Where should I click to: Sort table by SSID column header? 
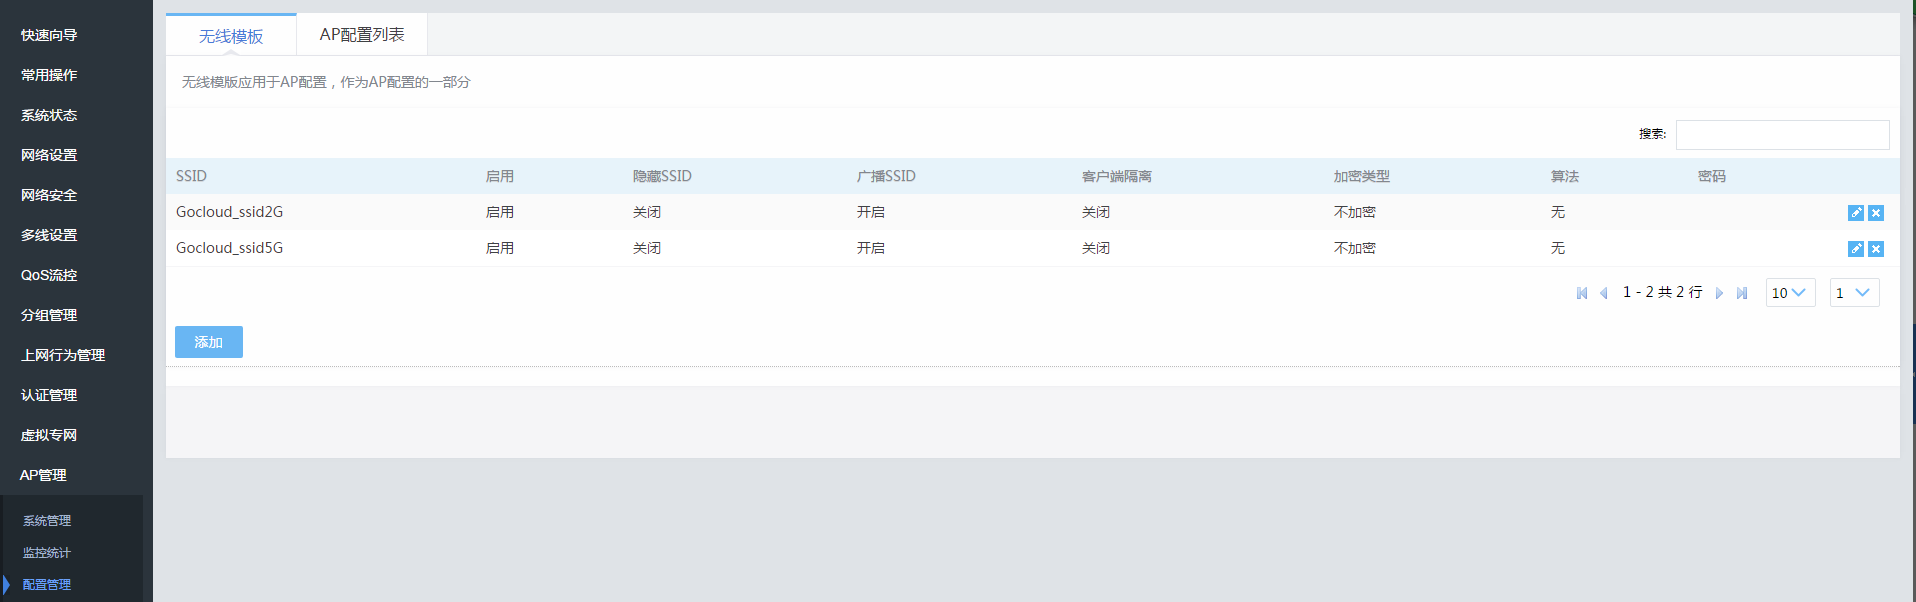coord(192,176)
